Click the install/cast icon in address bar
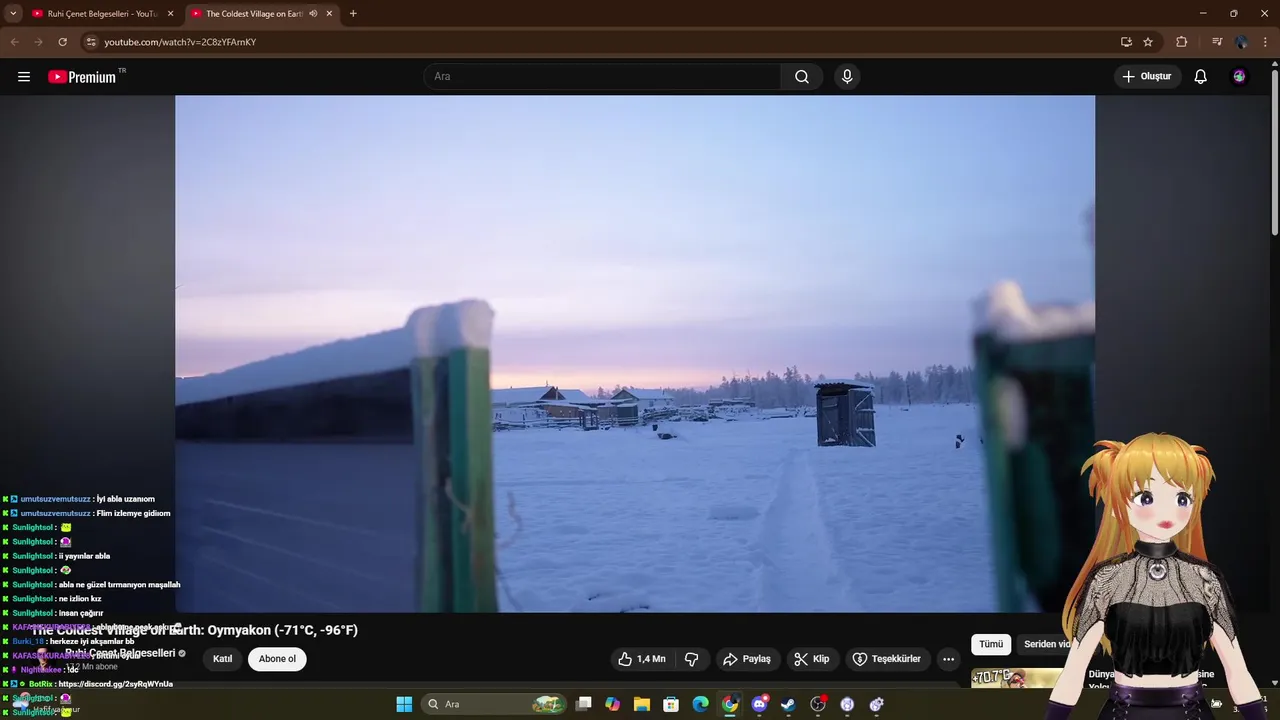 tap(1126, 42)
